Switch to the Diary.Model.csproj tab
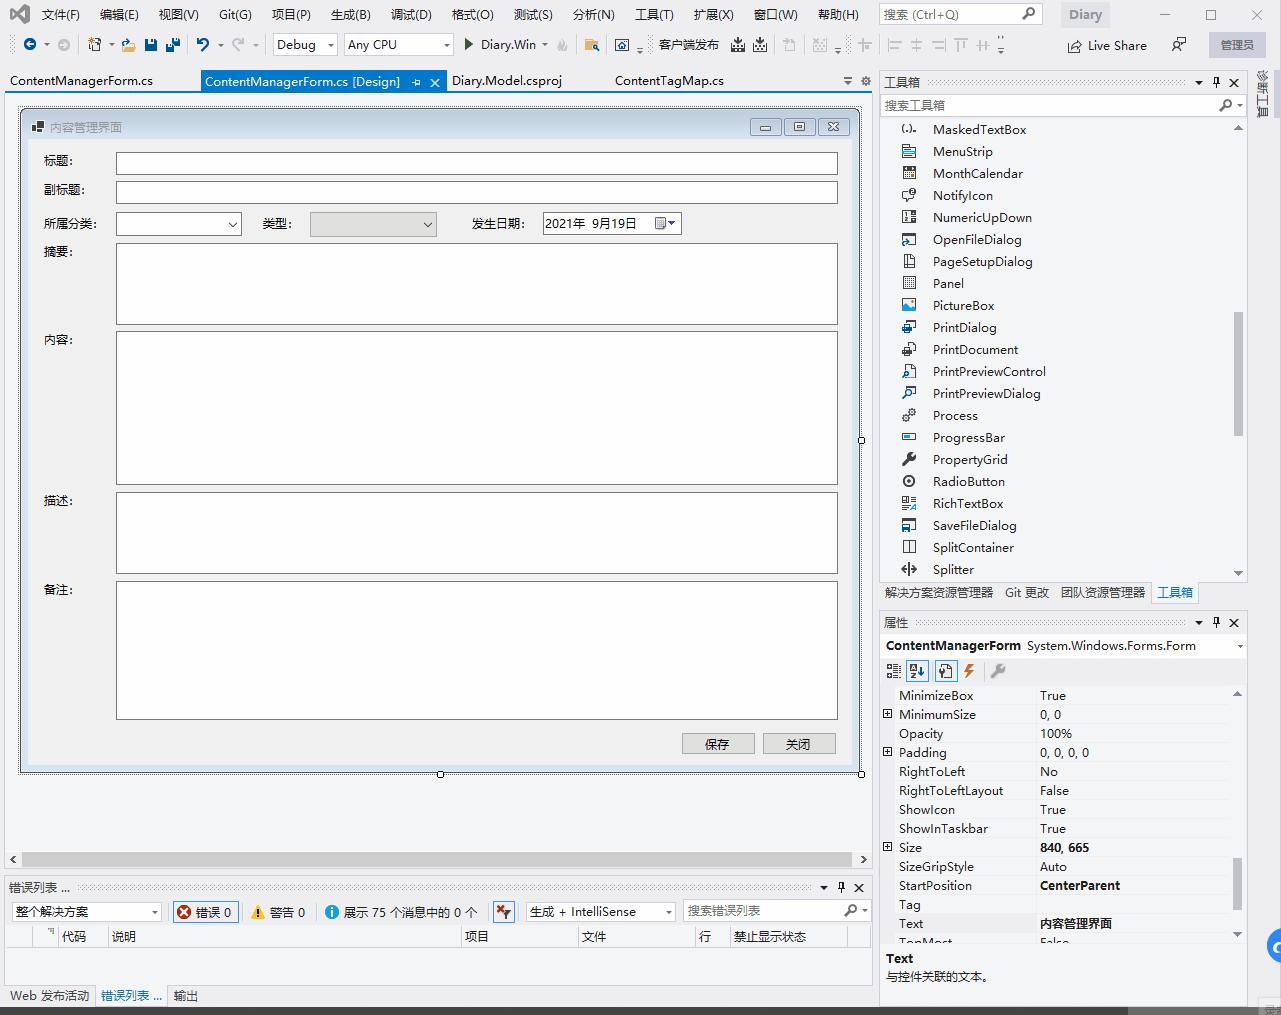1281x1015 pixels. coord(506,81)
